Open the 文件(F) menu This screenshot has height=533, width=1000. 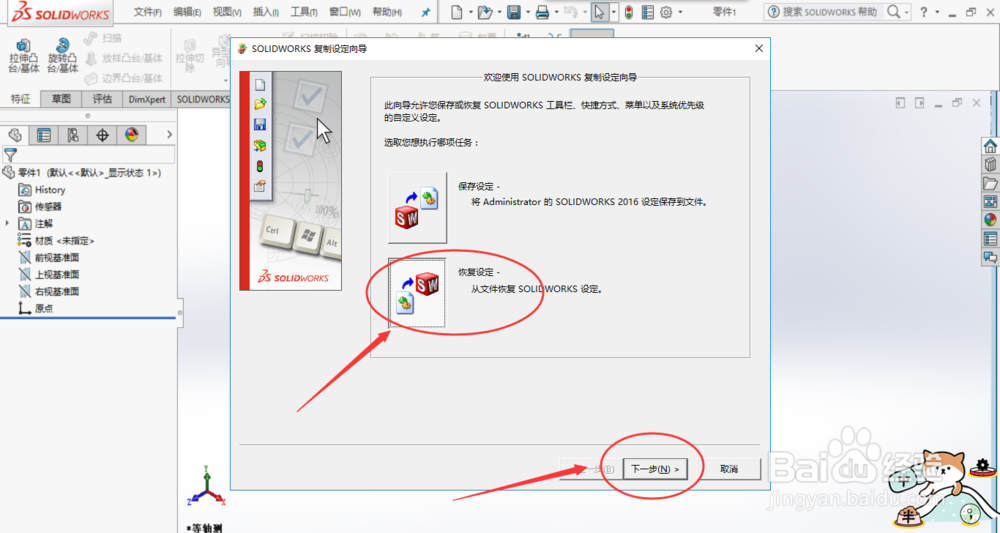tap(148, 12)
